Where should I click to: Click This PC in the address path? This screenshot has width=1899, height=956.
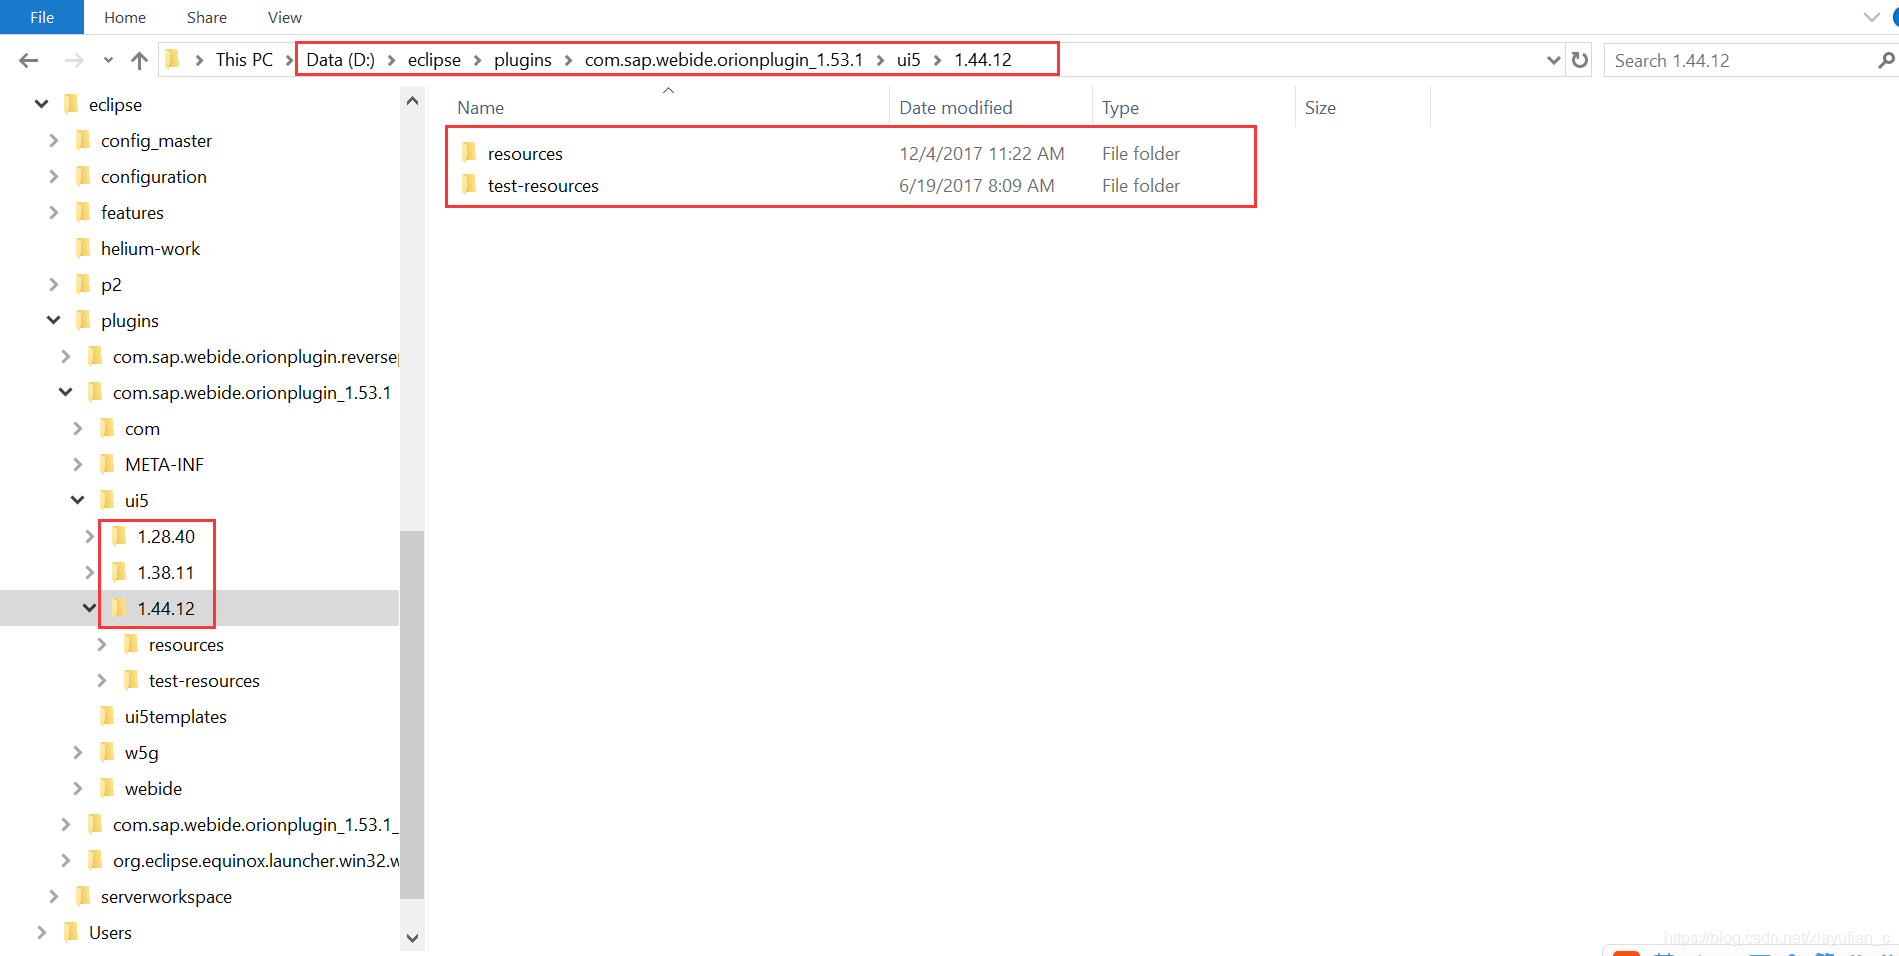click(x=244, y=60)
